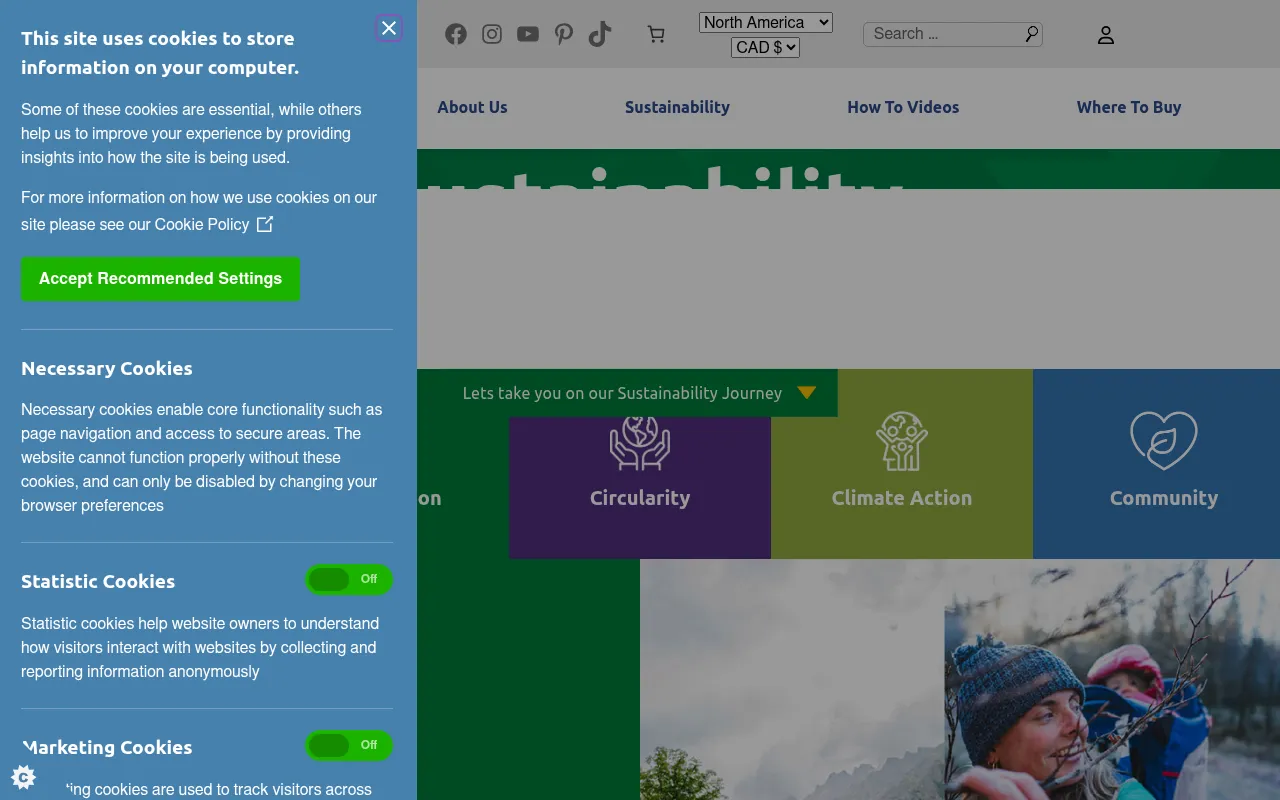This screenshot has height=800, width=1280.
Task: Click the Necessary Cookies heading
Action: pyautogui.click(x=107, y=368)
